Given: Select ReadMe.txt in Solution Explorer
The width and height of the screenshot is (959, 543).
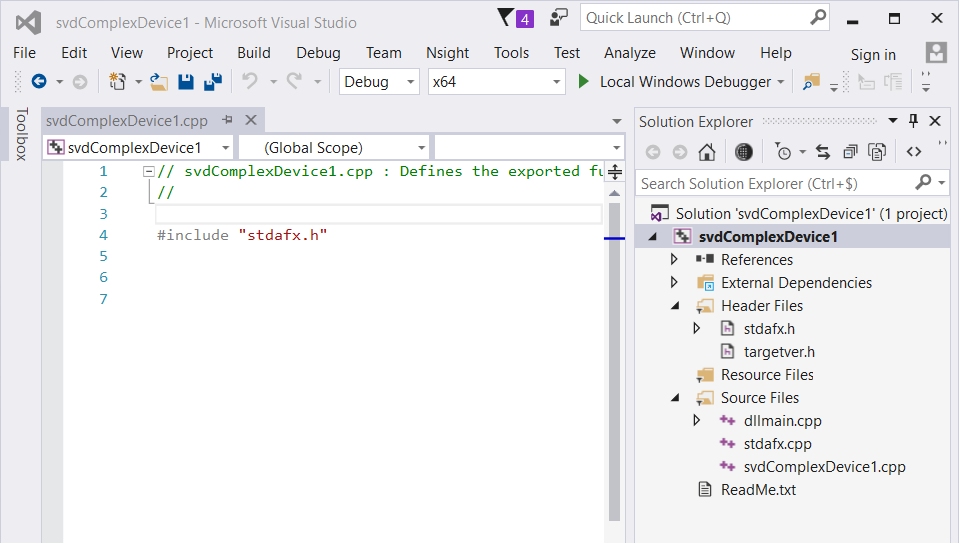Looking at the screenshot, I should pyautogui.click(x=758, y=490).
